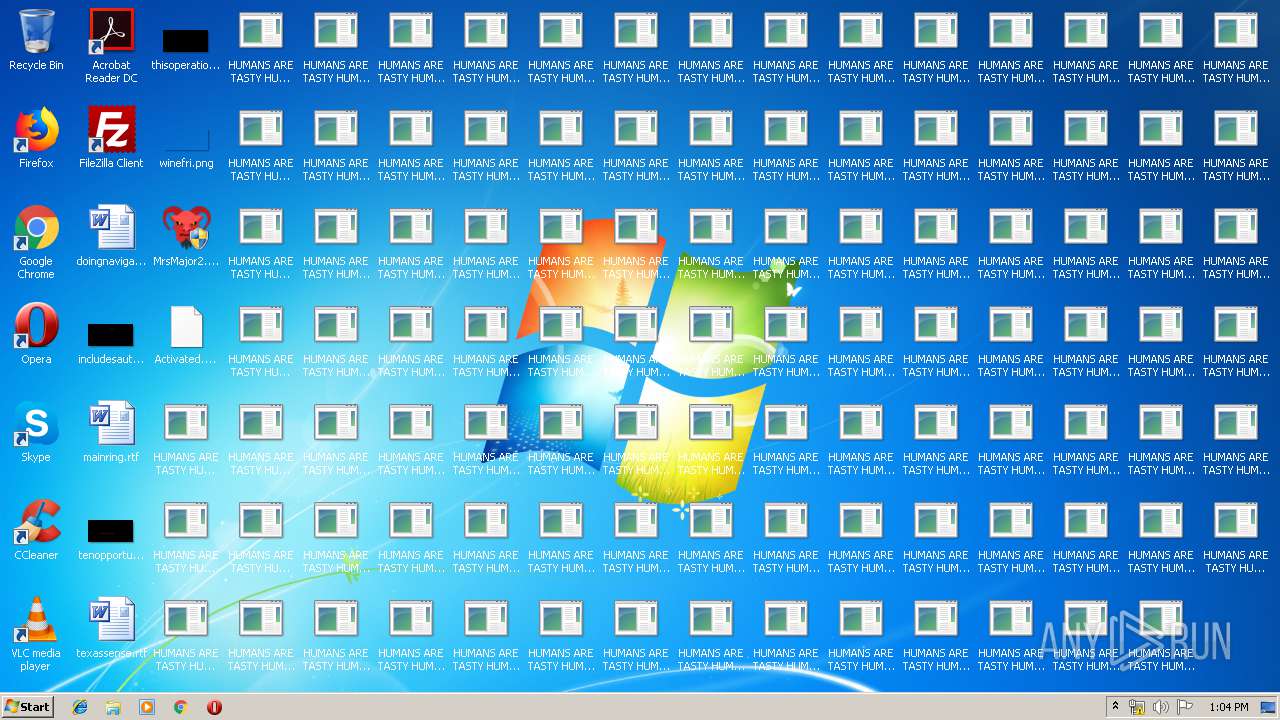This screenshot has height=720, width=1280.
Task: Launch Windows Media Player from taskbar
Action: tap(147, 707)
